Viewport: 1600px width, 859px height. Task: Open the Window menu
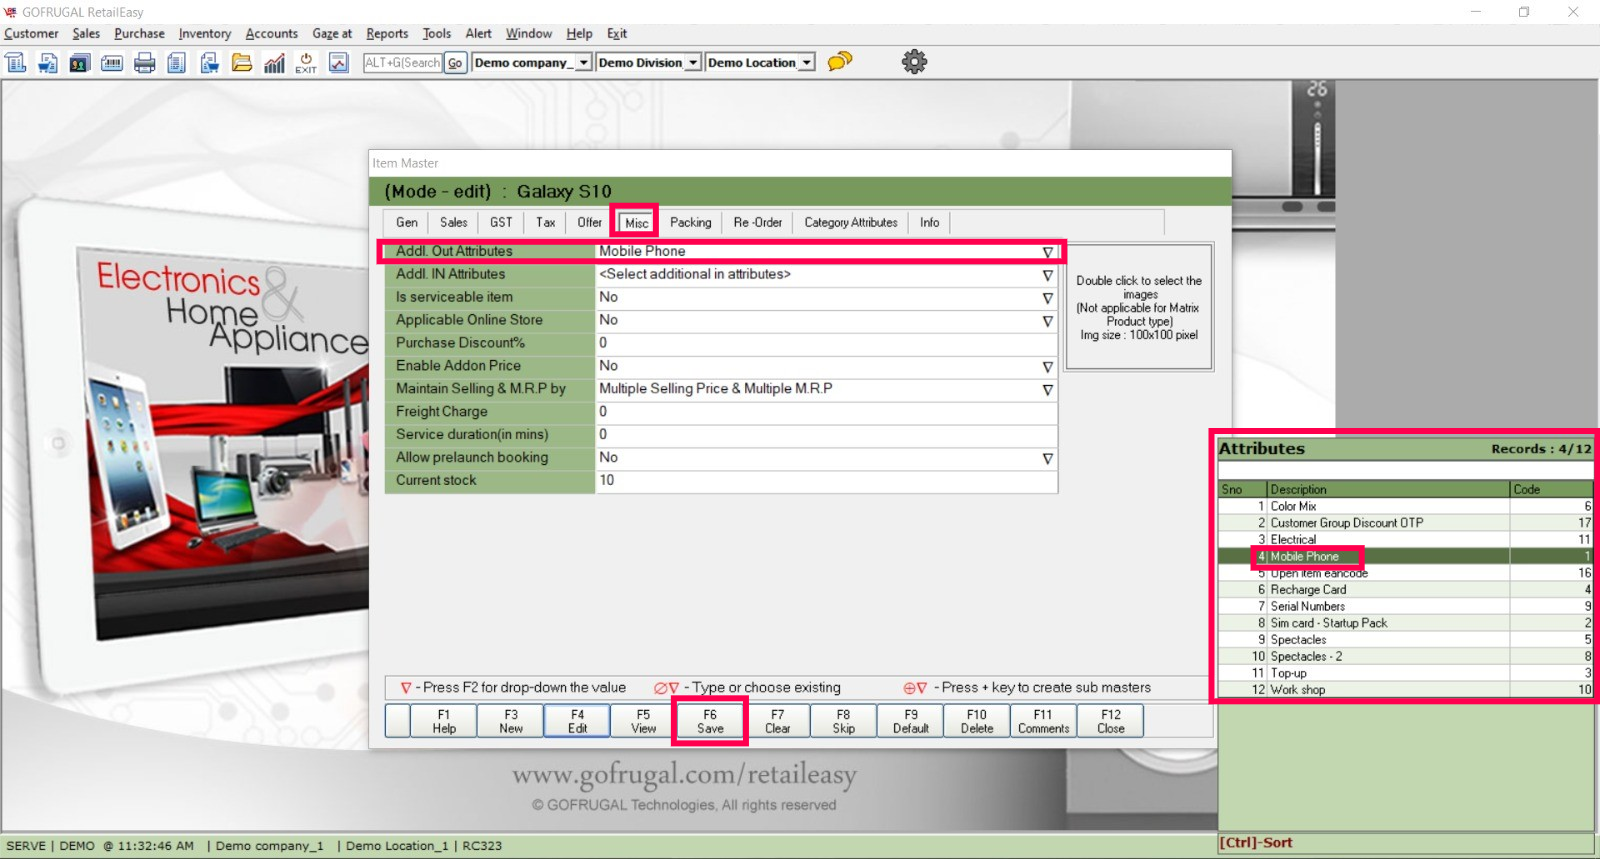[x=529, y=34]
